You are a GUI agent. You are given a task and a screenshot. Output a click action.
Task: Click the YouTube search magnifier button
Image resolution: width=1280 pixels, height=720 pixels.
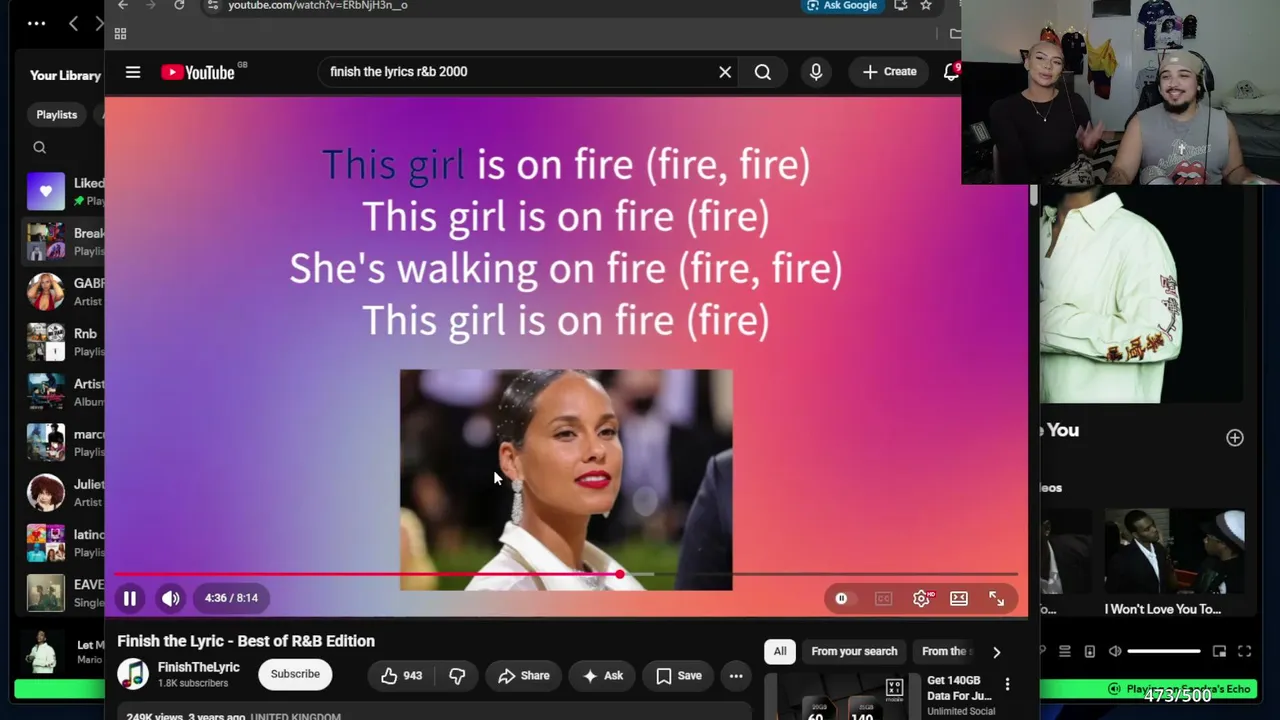763,72
